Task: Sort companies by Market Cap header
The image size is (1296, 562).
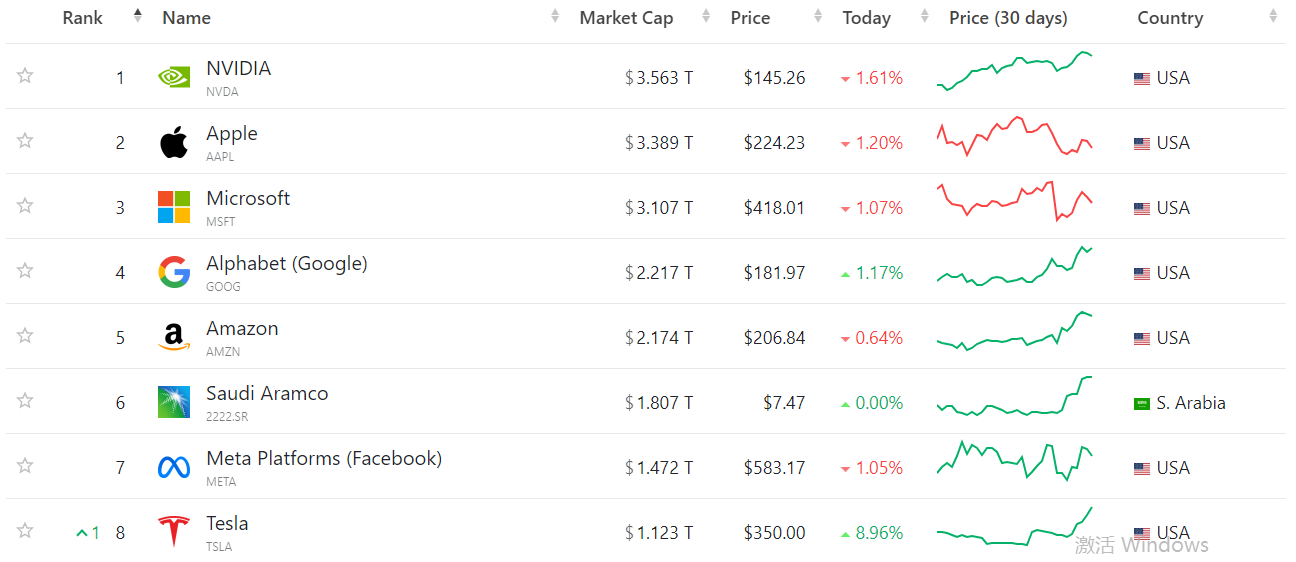Action: pyautogui.click(x=626, y=18)
